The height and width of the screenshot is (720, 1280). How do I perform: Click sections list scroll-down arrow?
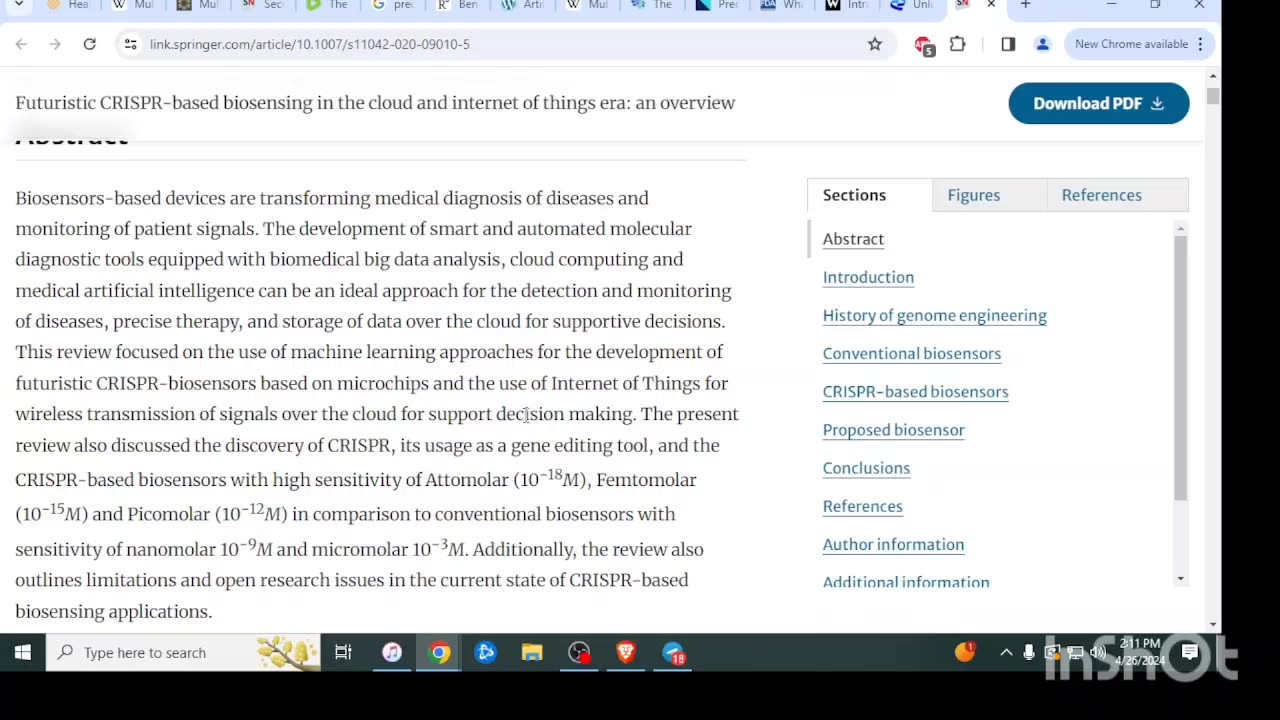(x=1180, y=579)
